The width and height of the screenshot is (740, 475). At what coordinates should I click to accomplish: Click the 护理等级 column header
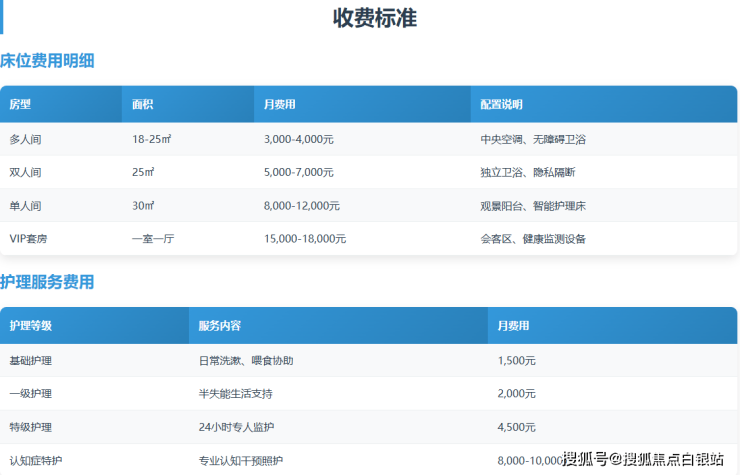(x=30, y=326)
